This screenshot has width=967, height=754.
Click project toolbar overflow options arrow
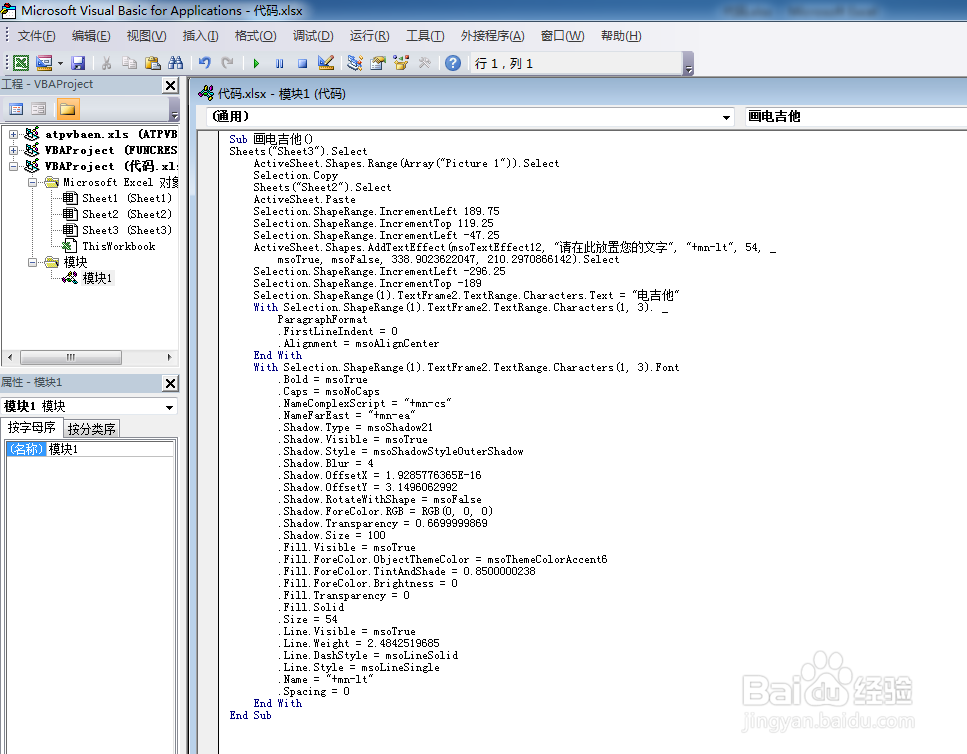pyautogui.click(x=175, y=110)
